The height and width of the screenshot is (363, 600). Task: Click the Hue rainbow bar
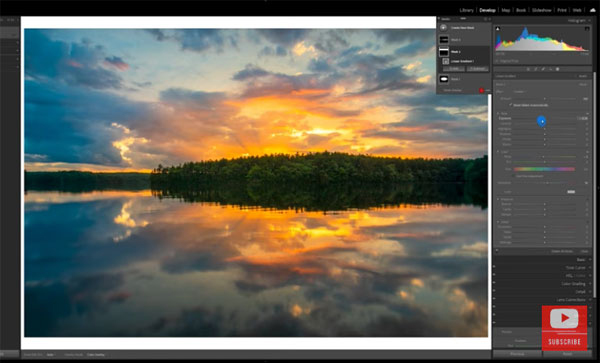click(x=544, y=169)
